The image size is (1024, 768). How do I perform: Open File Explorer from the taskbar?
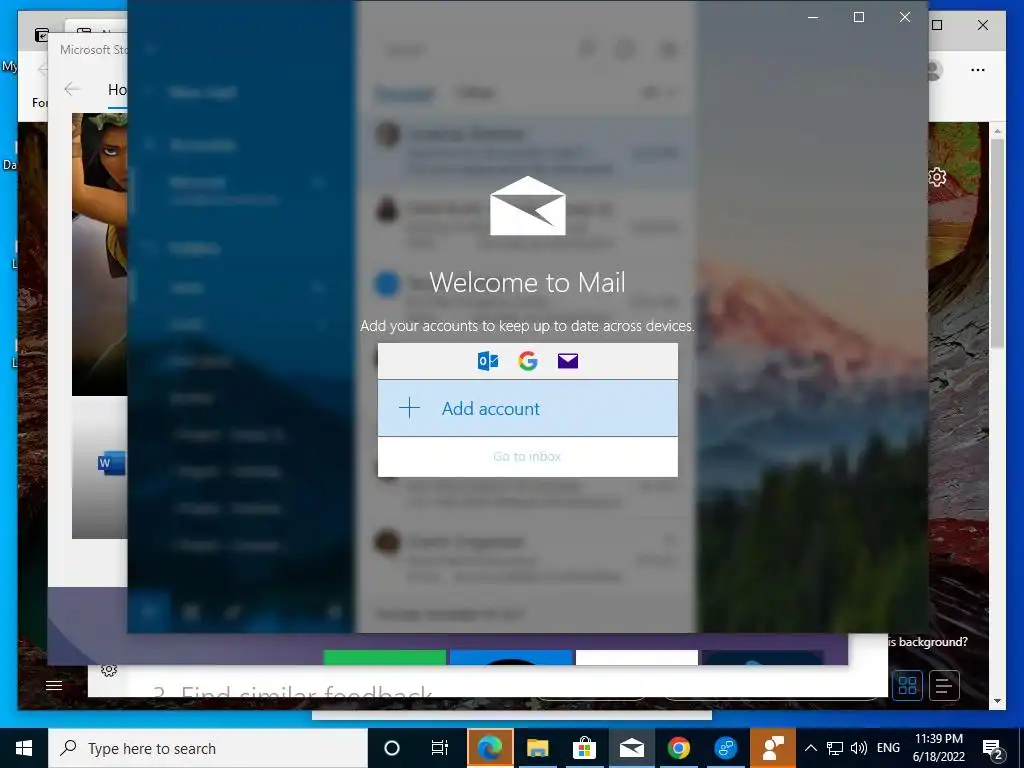[x=537, y=748]
